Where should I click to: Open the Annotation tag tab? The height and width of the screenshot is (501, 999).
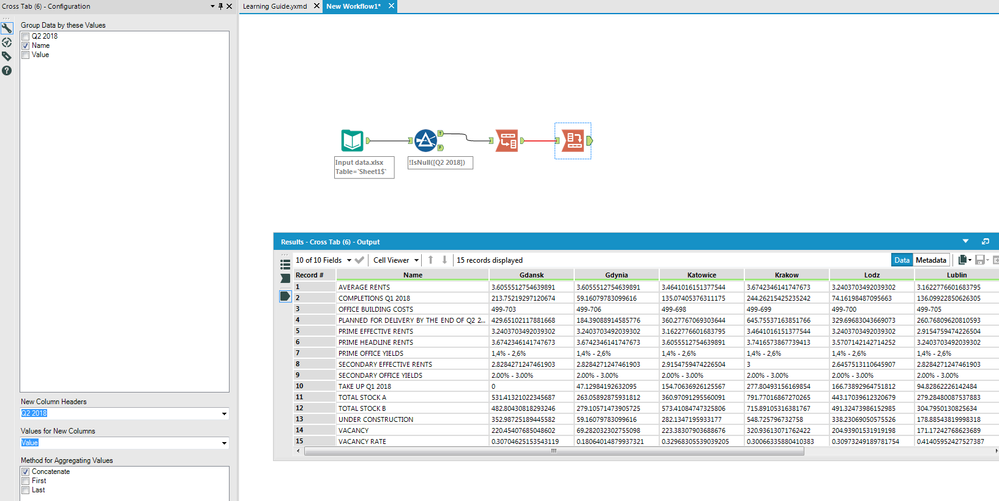tap(6, 56)
